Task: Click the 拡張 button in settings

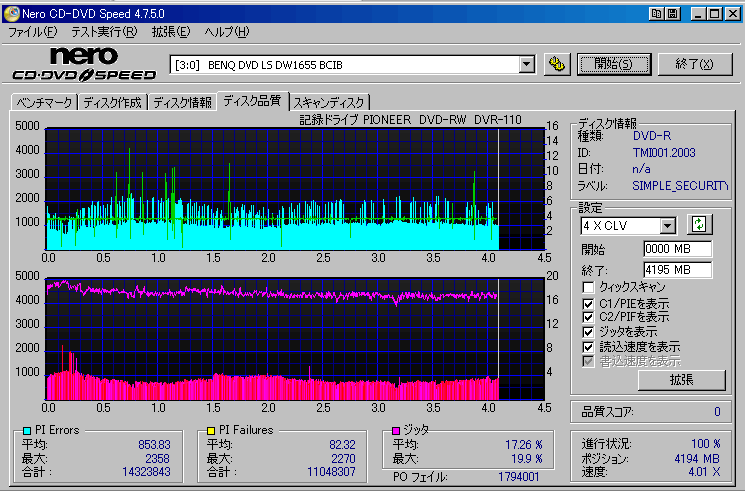Action: [682, 380]
